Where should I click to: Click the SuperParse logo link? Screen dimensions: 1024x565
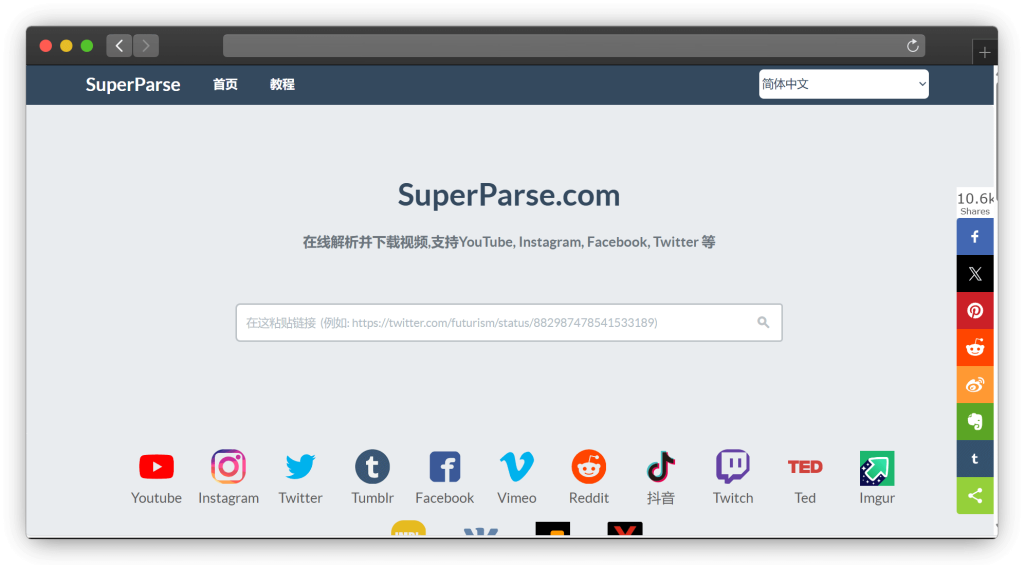point(133,85)
